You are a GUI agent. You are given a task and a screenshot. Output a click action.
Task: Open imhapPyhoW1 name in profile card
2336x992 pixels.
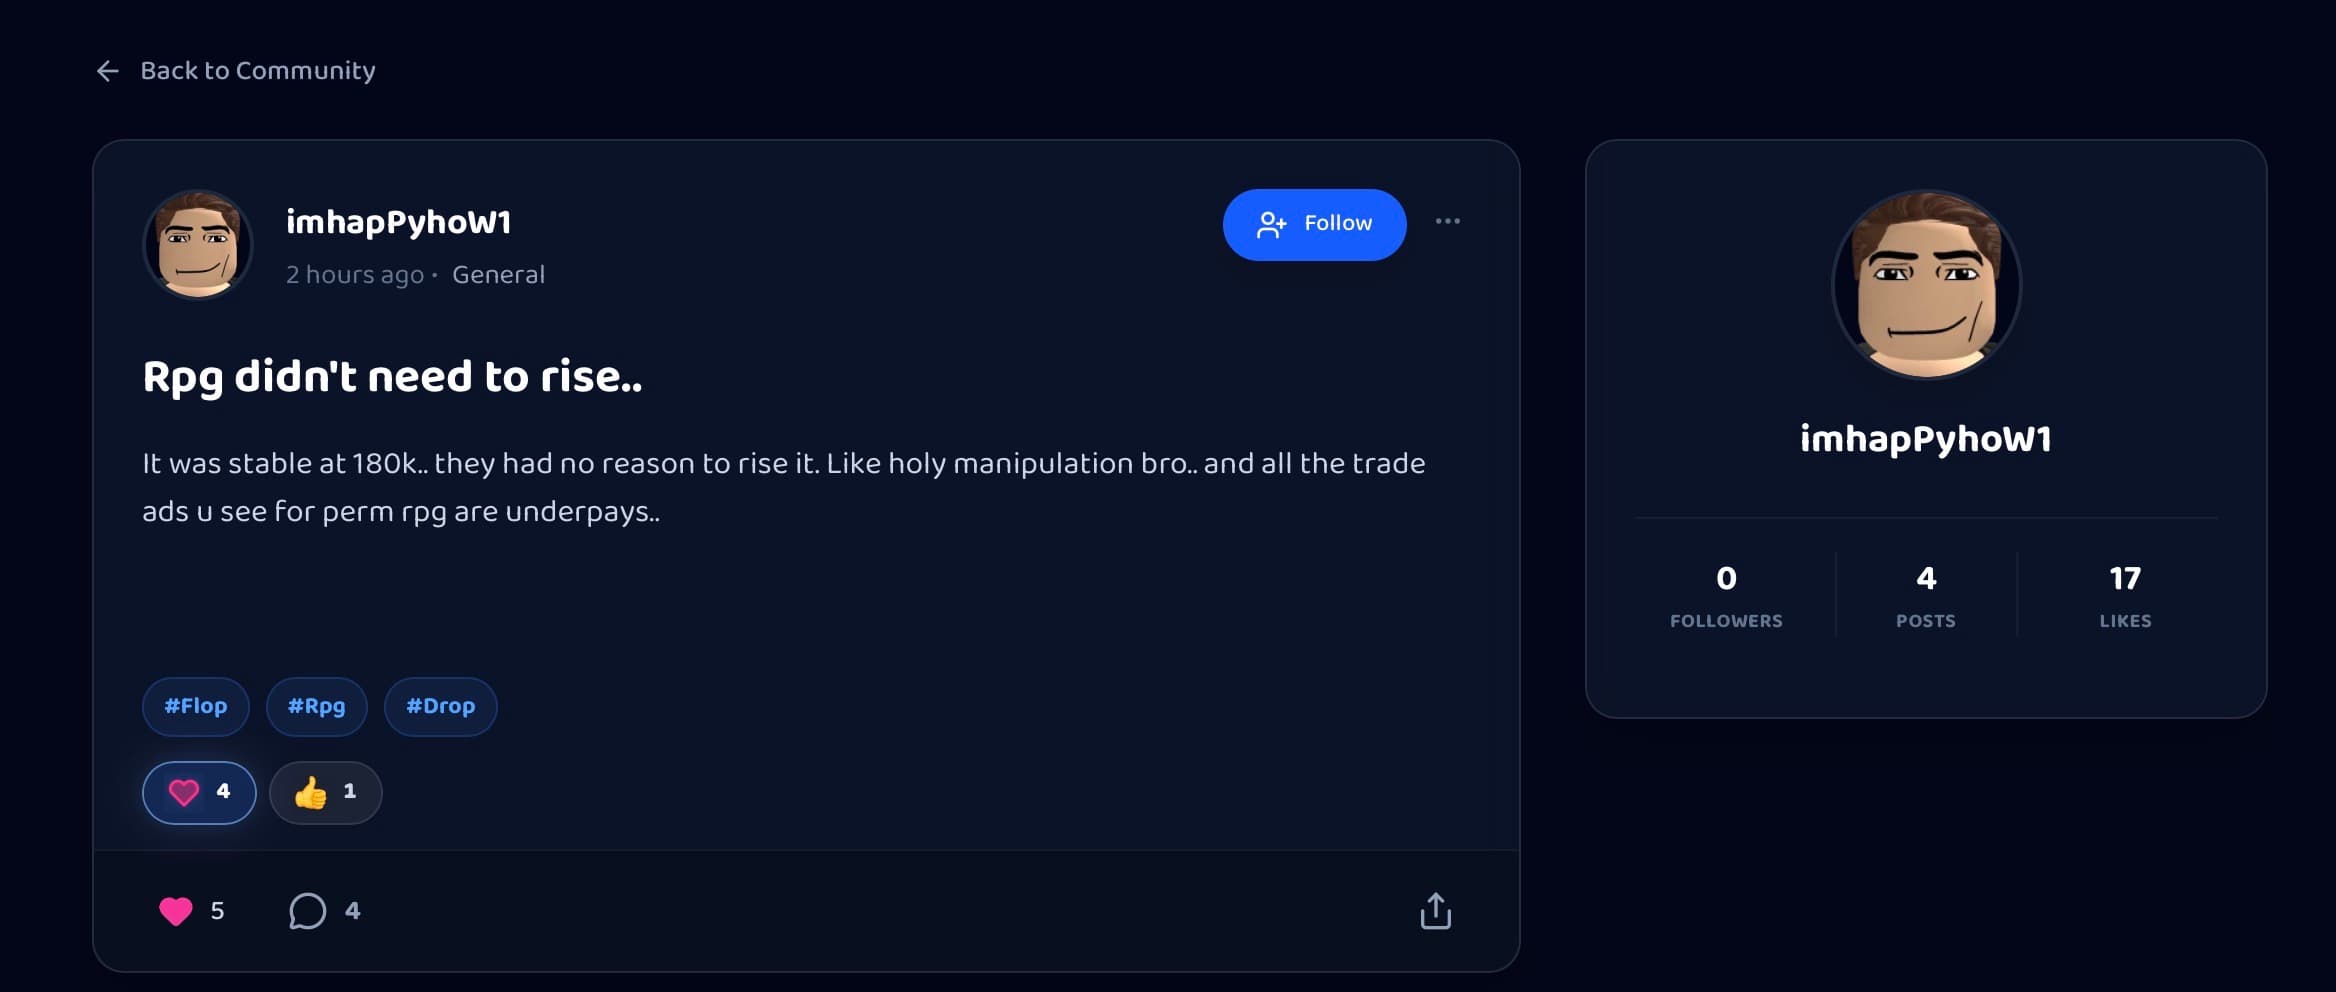click(1926, 439)
